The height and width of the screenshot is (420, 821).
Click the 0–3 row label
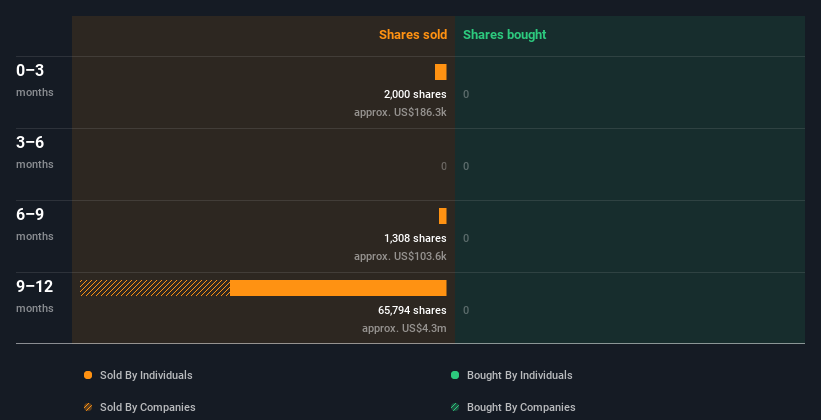pos(30,70)
